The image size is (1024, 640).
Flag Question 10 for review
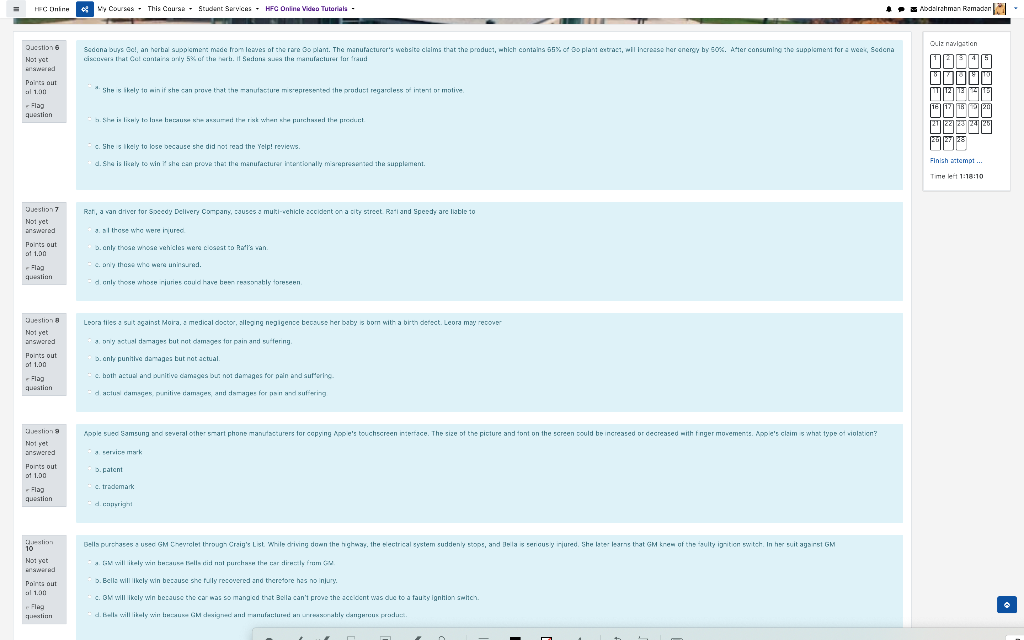pyautogui.click(x=39, y=611)
